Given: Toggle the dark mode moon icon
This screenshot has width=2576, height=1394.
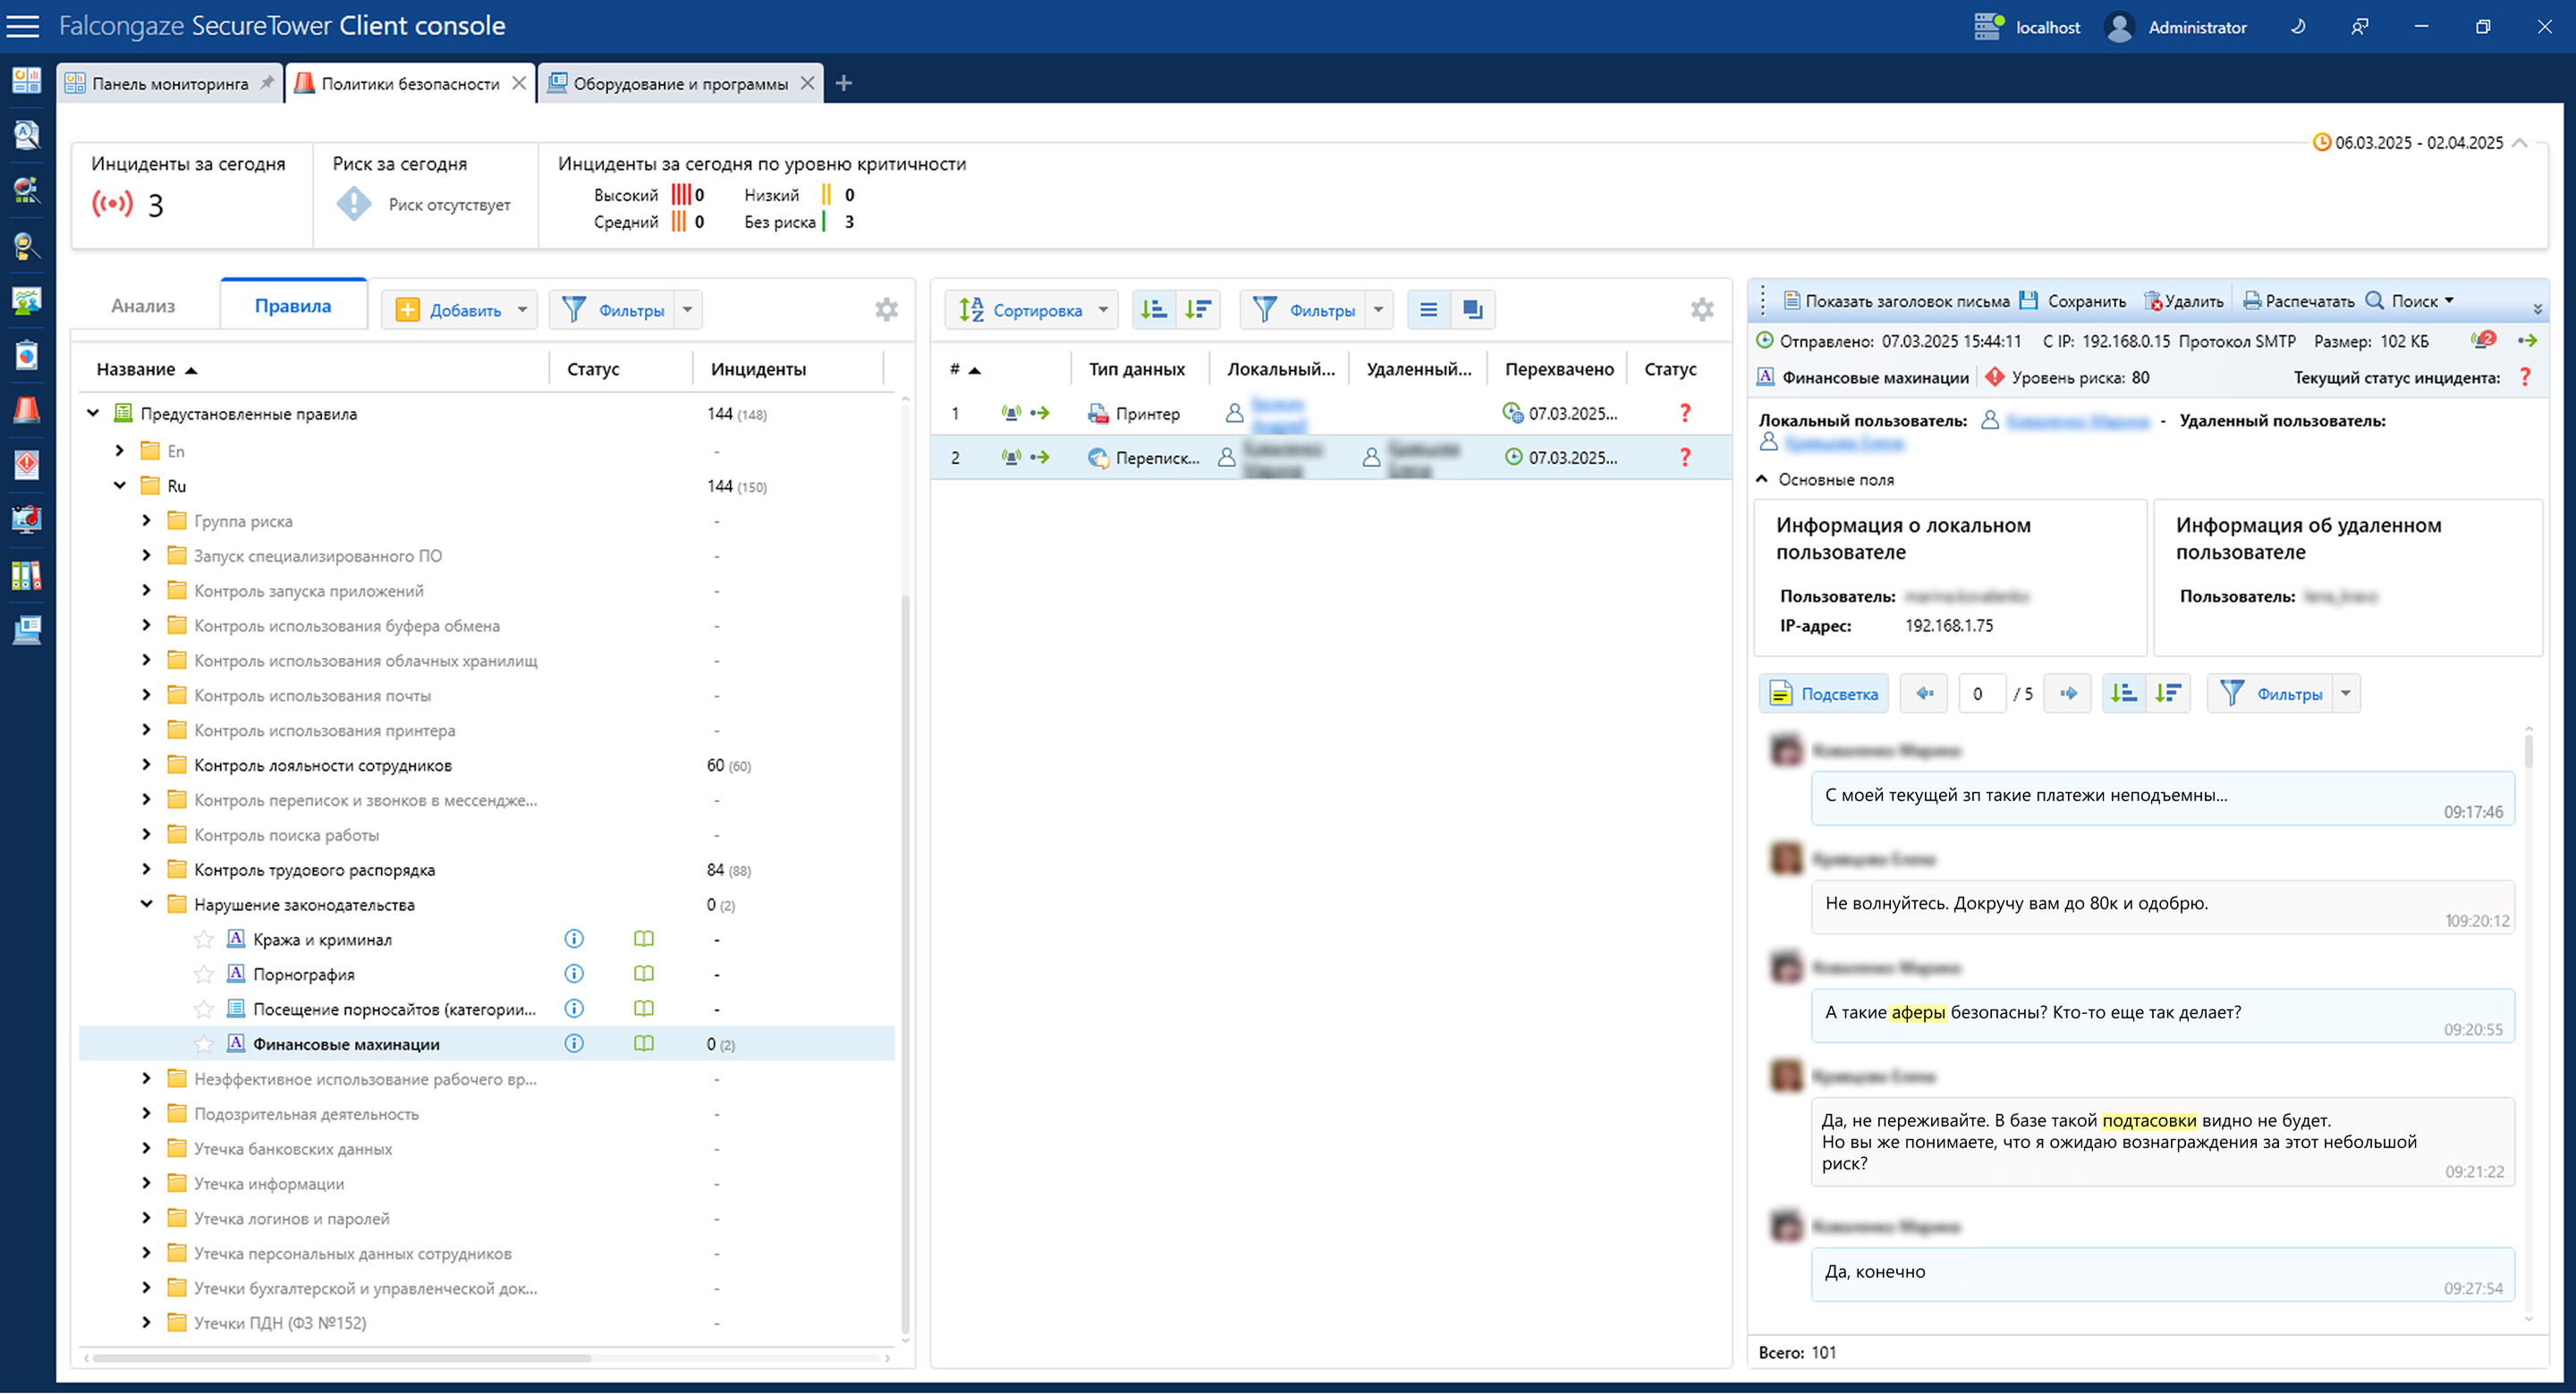Looking at the screenshot, I should point(2297,27).
